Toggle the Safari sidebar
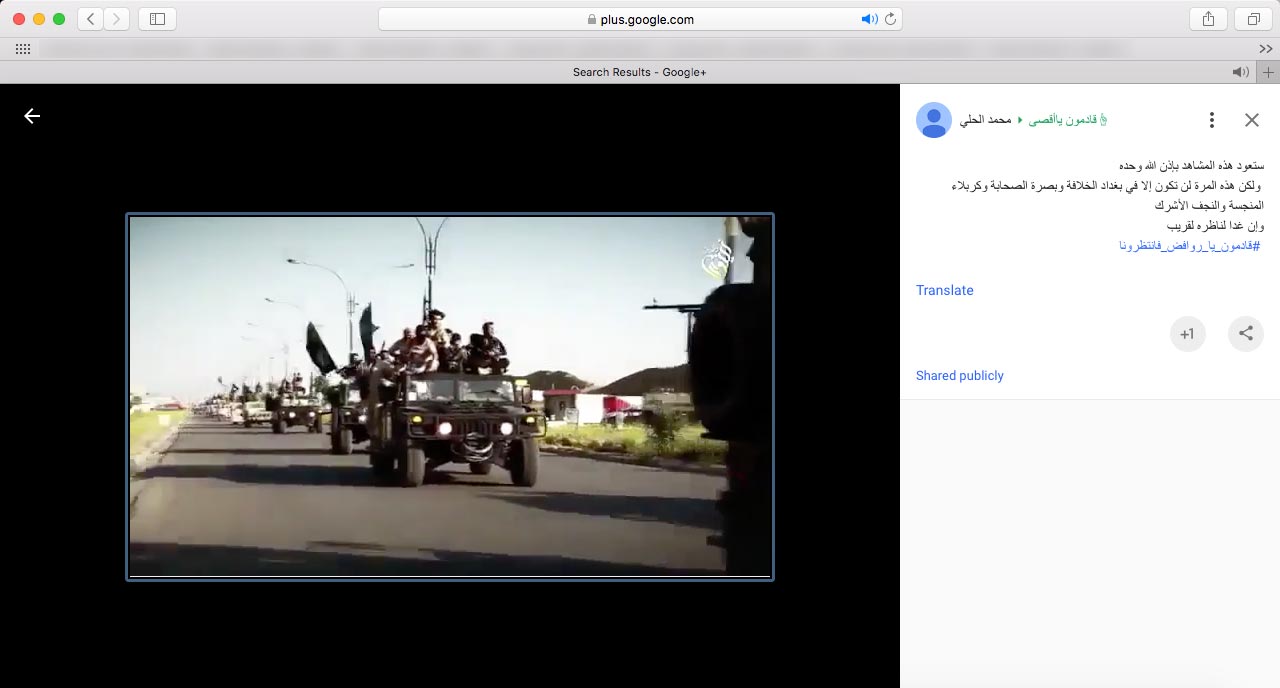1280x688 pixels. [x=157, y=19]
